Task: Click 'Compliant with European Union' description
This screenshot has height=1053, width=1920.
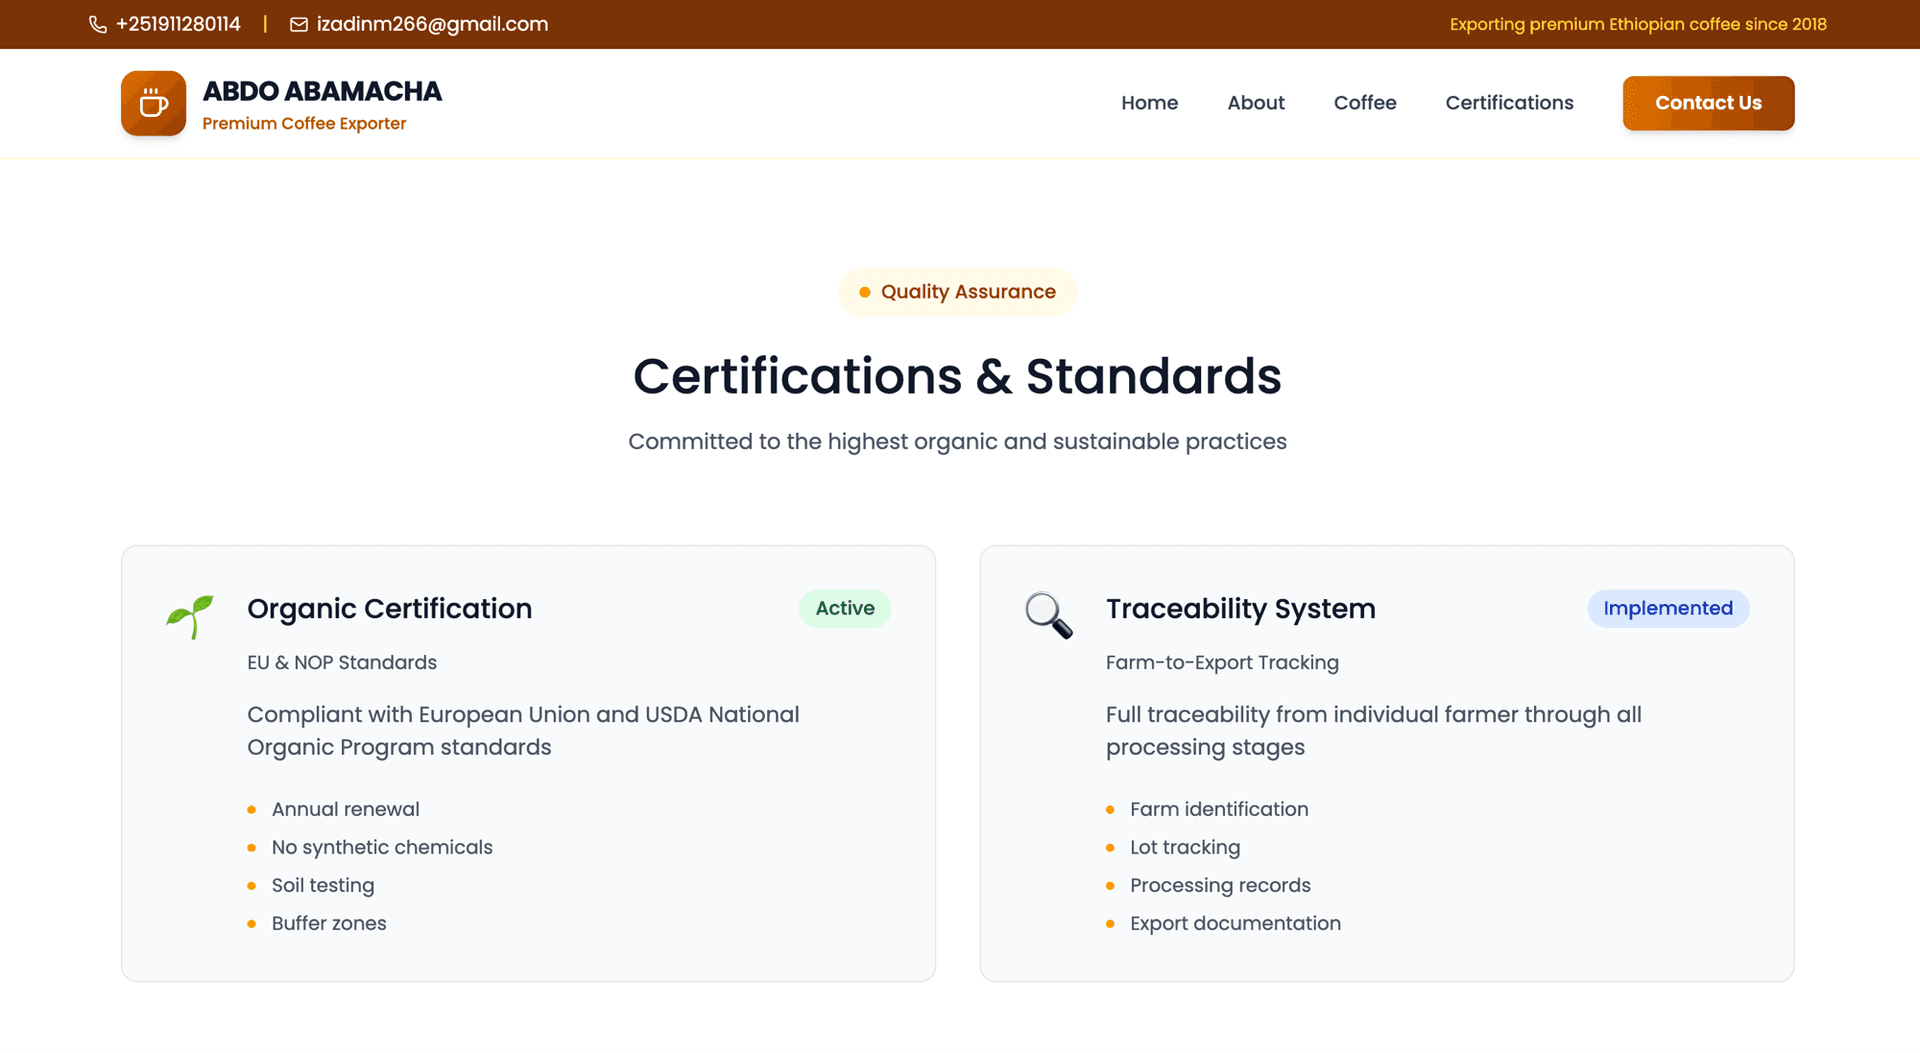Action: click(523, 731)
